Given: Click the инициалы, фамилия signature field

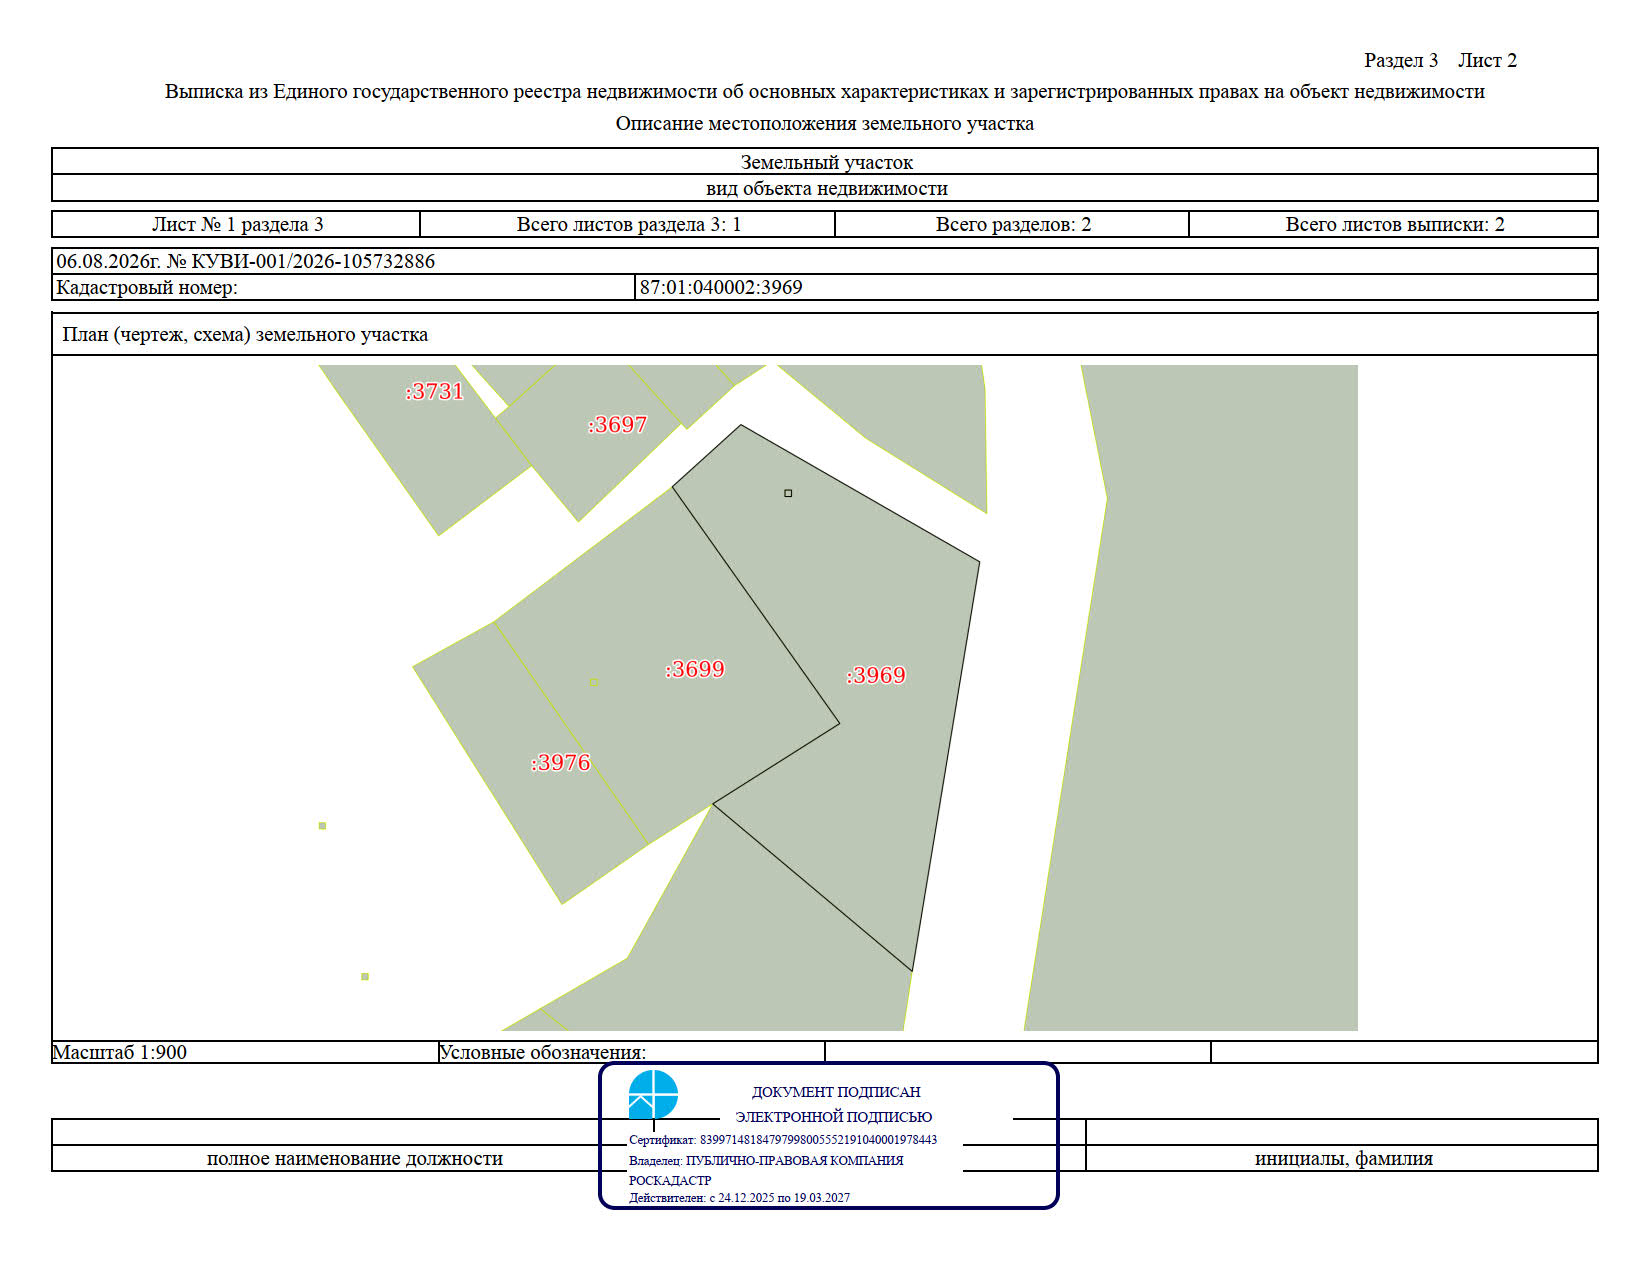Looking at the screenshot, I should [1343, 1159].
